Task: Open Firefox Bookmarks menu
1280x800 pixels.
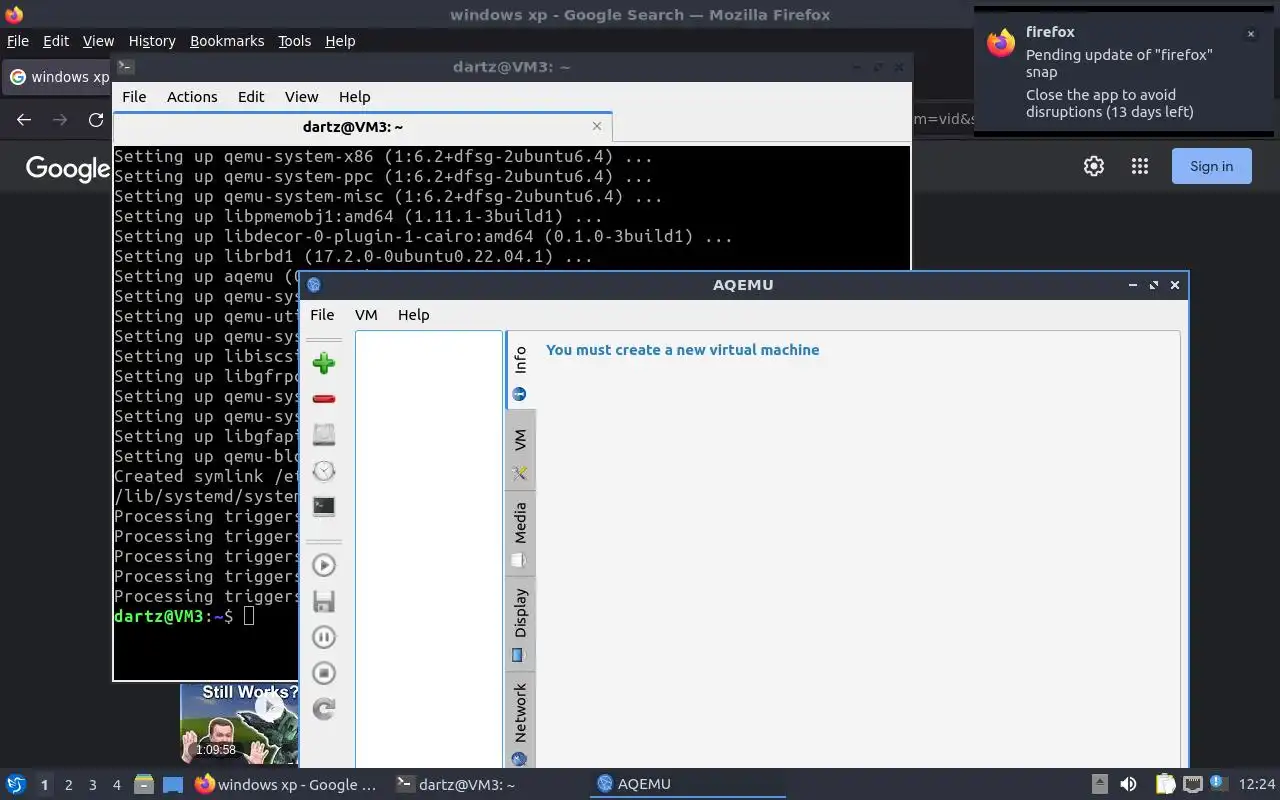Action: [x=227, y=41]
